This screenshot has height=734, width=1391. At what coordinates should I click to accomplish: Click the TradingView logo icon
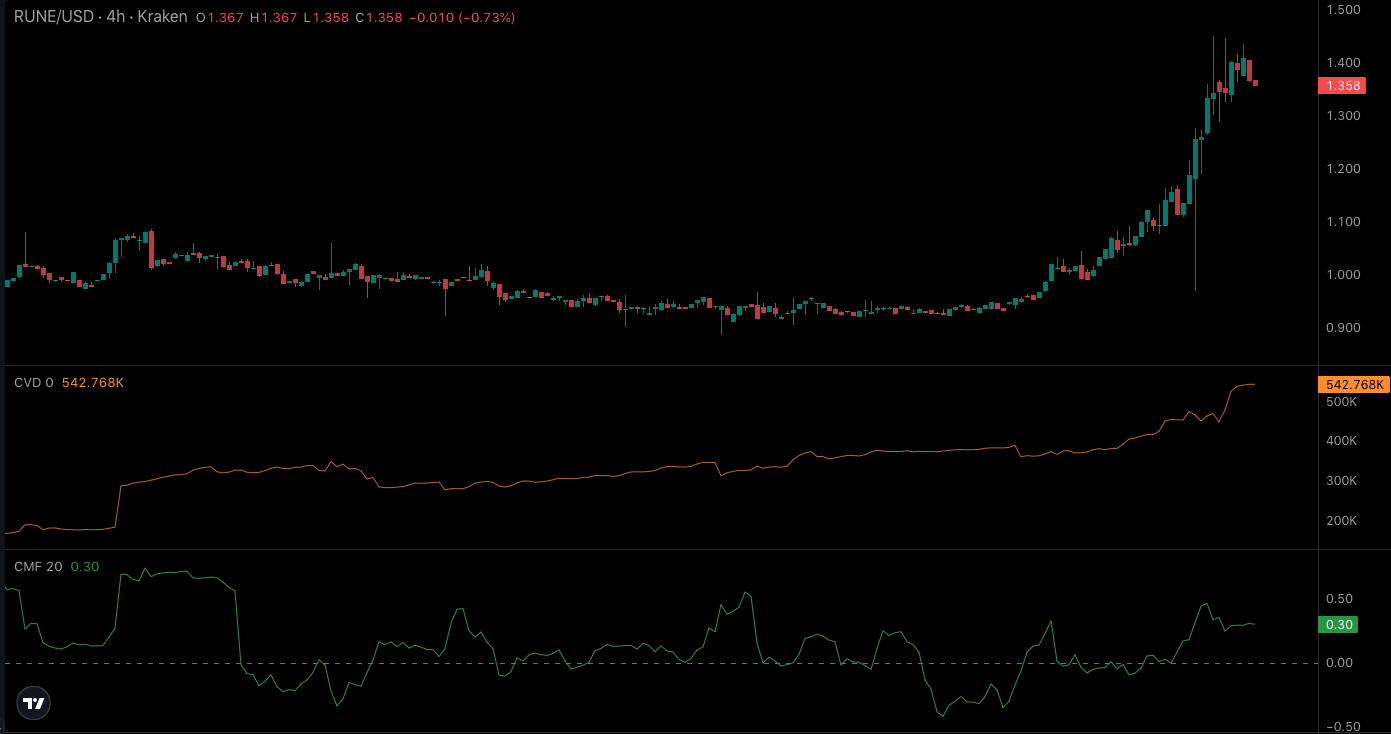34,703
